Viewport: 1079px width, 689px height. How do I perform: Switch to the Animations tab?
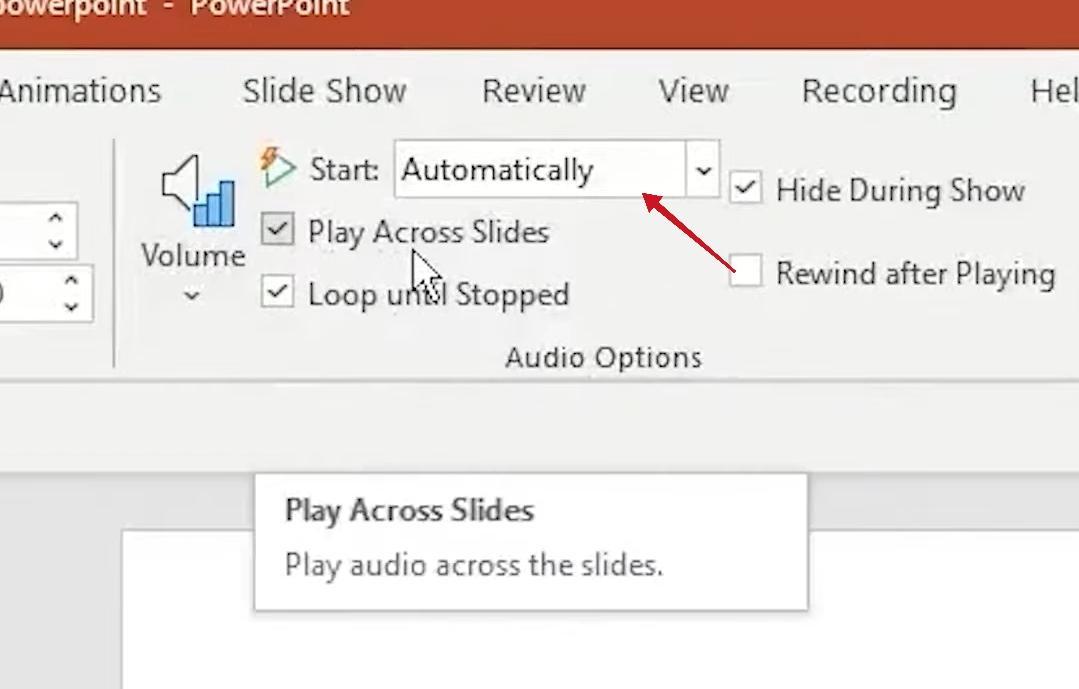point(80,91)
